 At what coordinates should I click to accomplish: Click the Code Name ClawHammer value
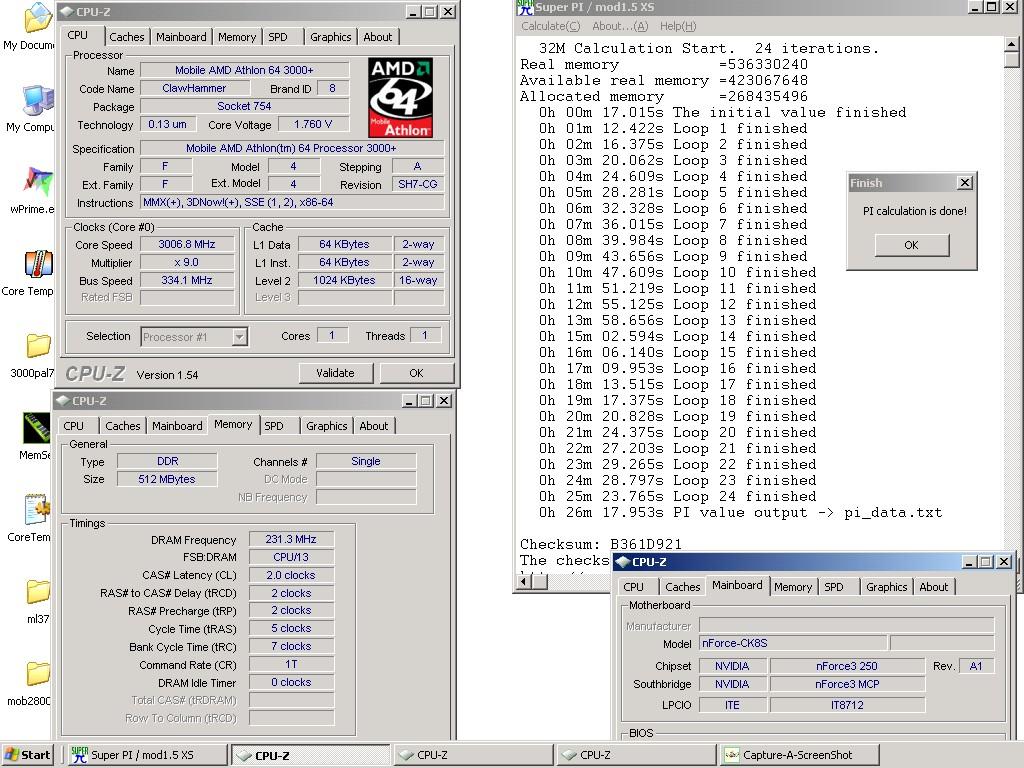click(x=194, y=88)
